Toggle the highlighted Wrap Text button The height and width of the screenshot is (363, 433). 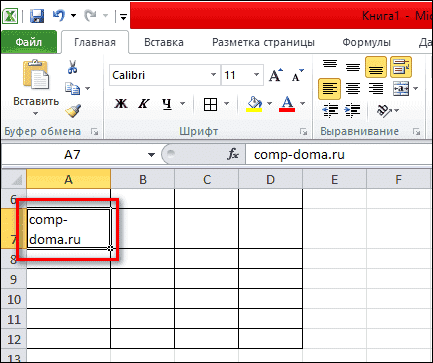tap(401, 67)
